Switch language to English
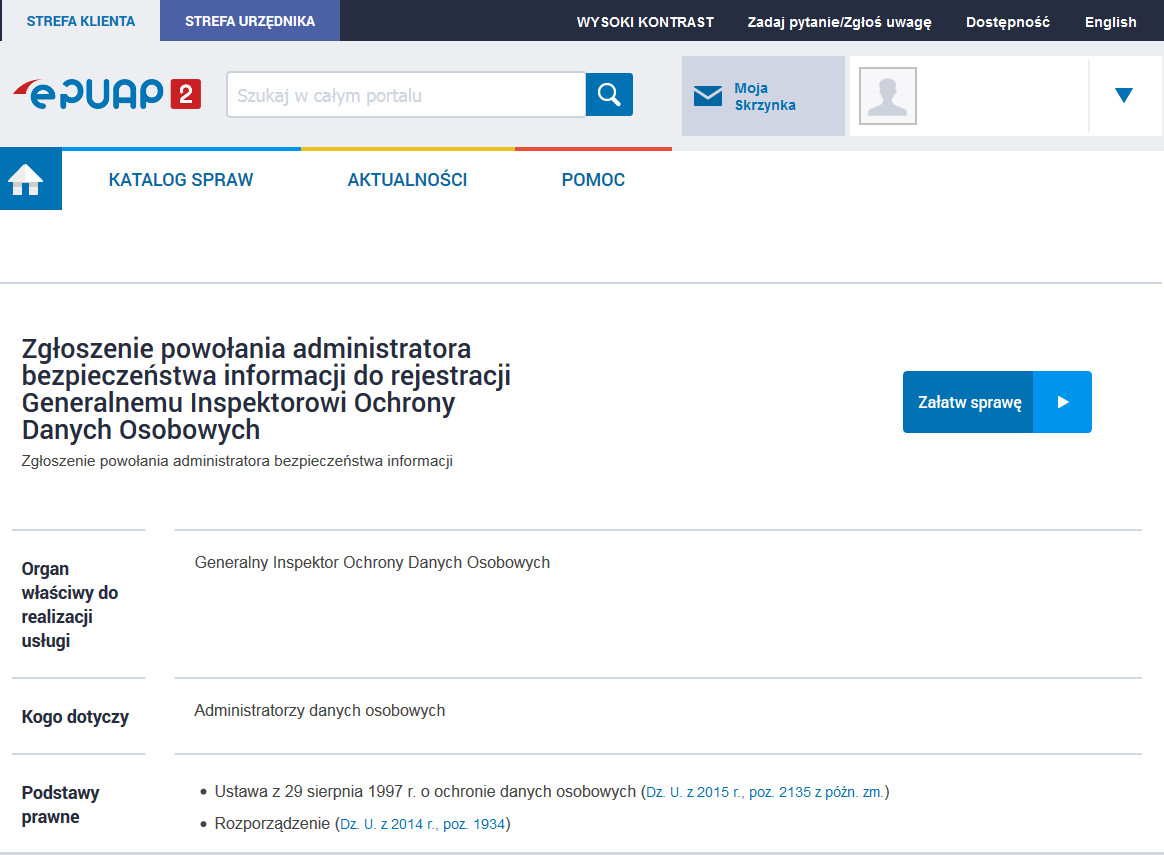Screen dimensions: 1164x855 (x=1110, y=22)
